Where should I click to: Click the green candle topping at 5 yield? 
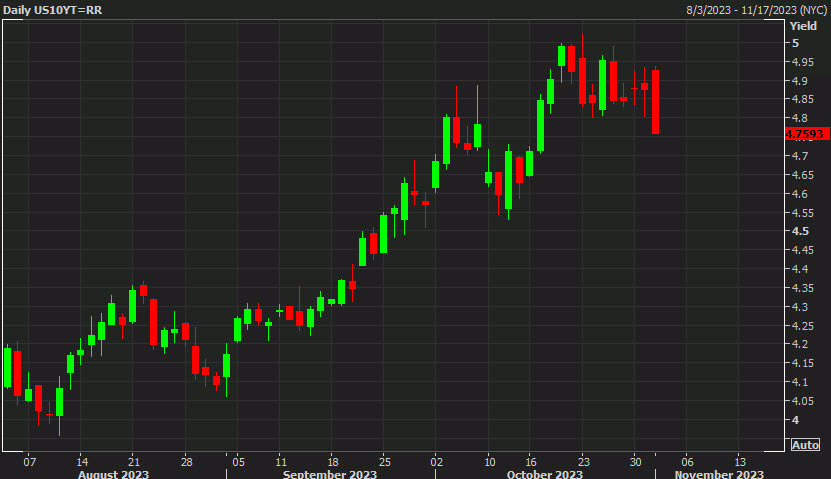pyautogui.click(x=561, y=56)
